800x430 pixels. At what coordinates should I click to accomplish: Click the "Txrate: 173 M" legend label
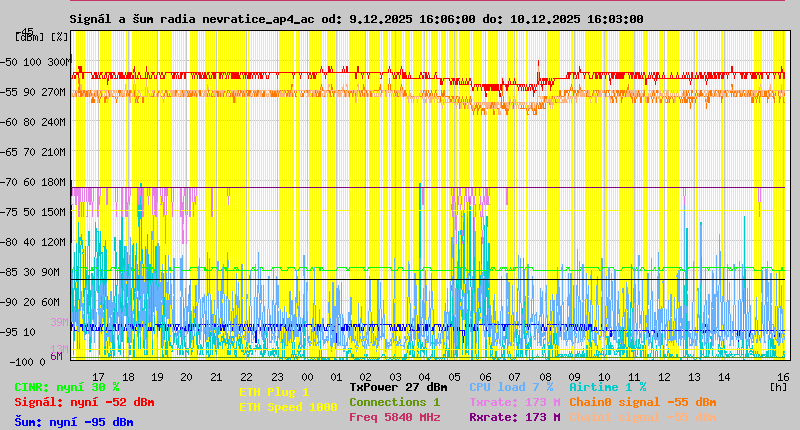pyautogui.click(x=515, y=402)
